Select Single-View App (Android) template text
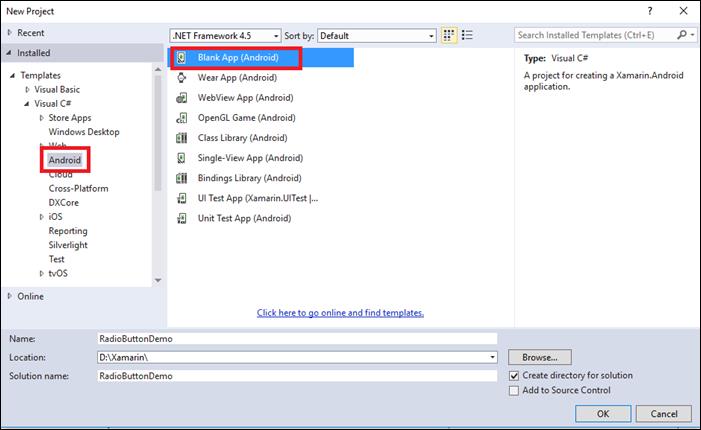The width and height of the screenshot is (701, 430). click(x=250, y=158)
